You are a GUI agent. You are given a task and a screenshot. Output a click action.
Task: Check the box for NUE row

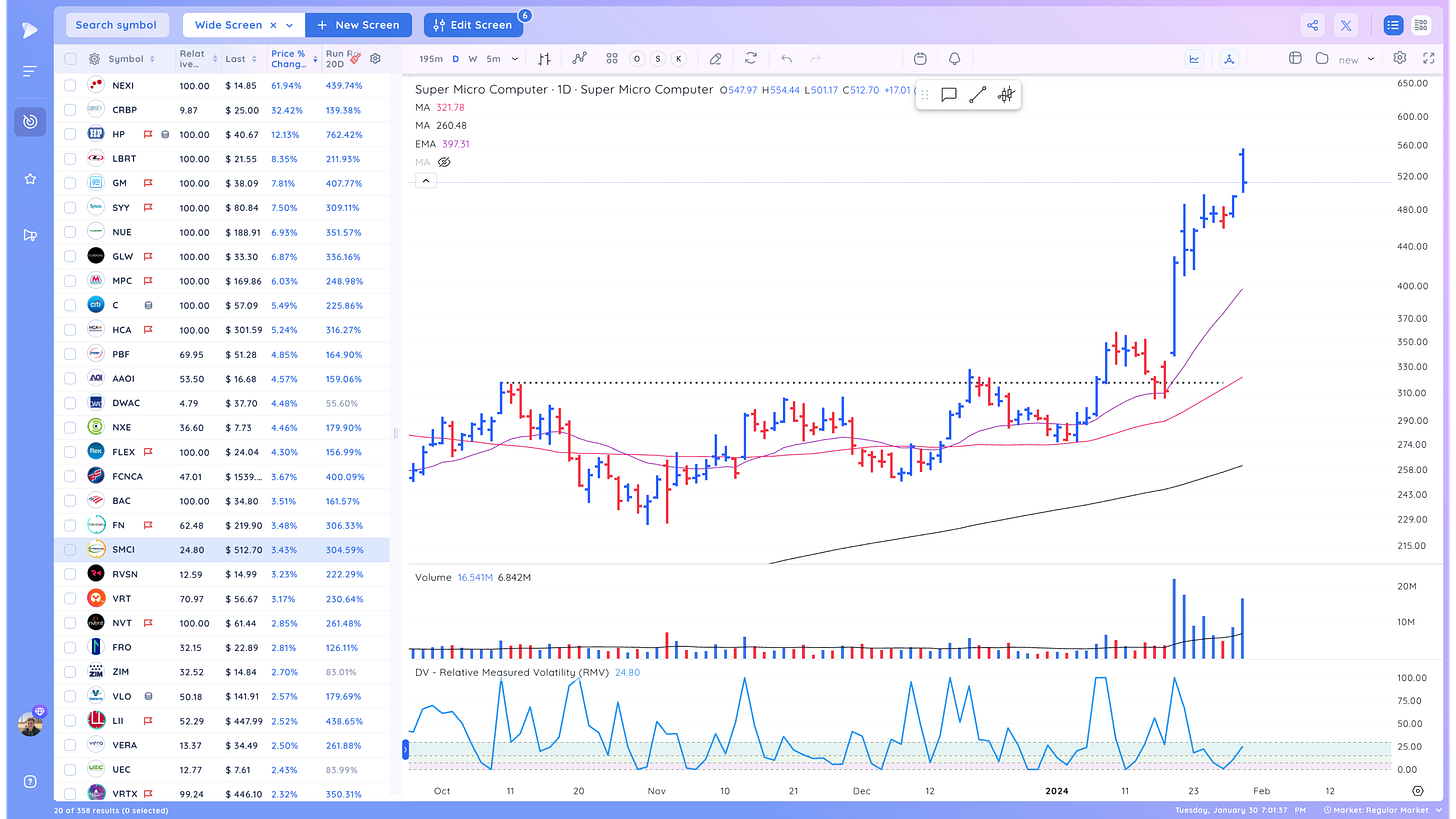(x=70, y=232)
